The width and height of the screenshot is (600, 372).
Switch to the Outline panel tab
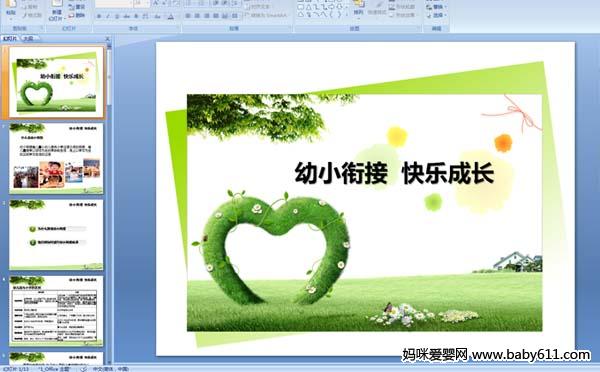[x=28, y=38]
